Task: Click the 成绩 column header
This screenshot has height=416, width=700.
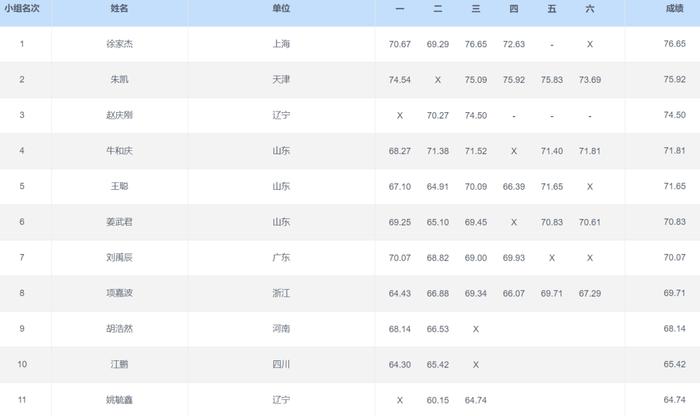Action: pyautogui.click(x=675, y=8)
